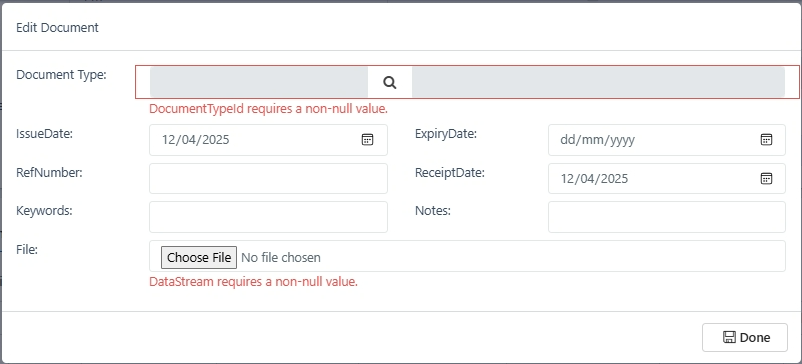802x364 pixels.
Task: Click into the Notes input field
Action: click(666, 217)
